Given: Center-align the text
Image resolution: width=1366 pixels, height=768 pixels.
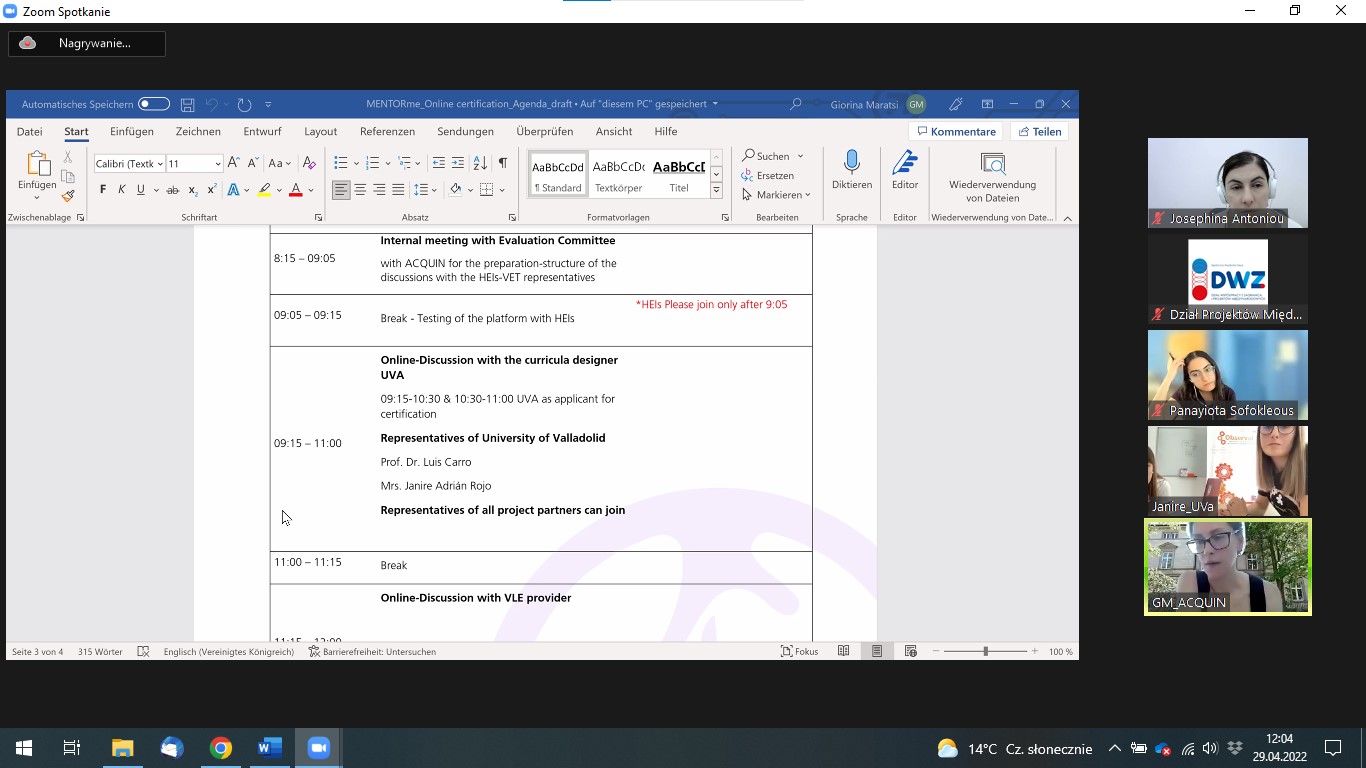Looking at the screenshot, I should tap(360, 190).
